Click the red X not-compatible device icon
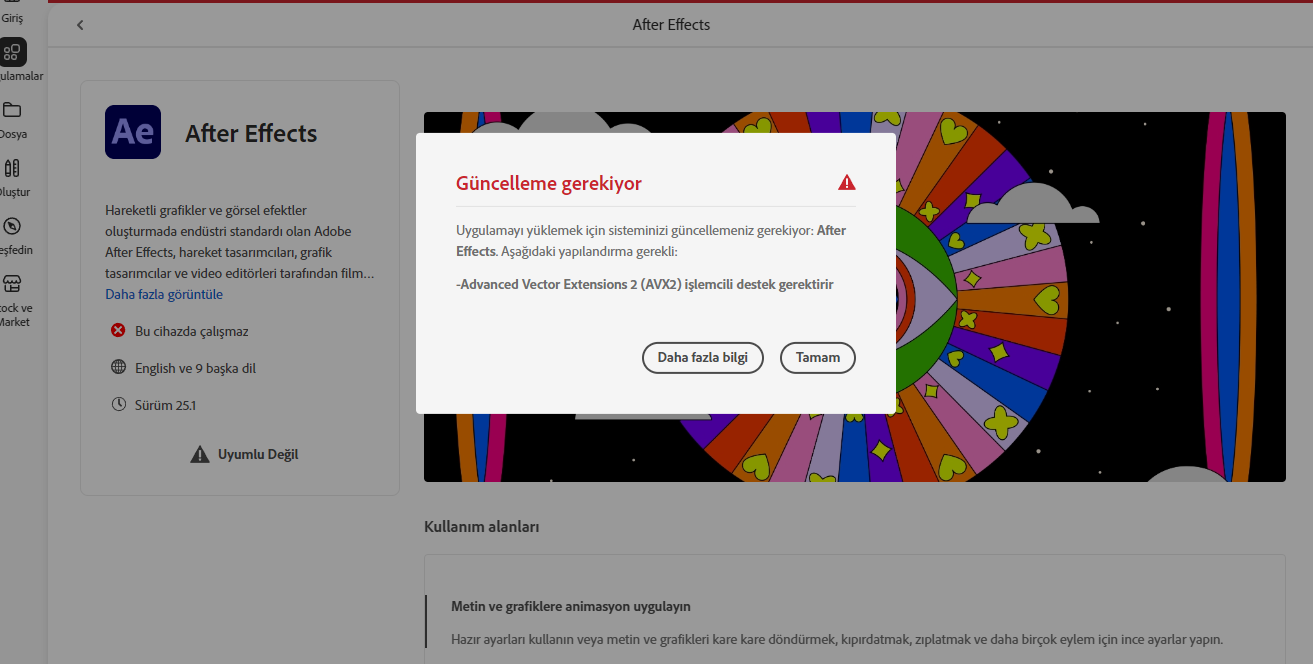 click(118, 330)
